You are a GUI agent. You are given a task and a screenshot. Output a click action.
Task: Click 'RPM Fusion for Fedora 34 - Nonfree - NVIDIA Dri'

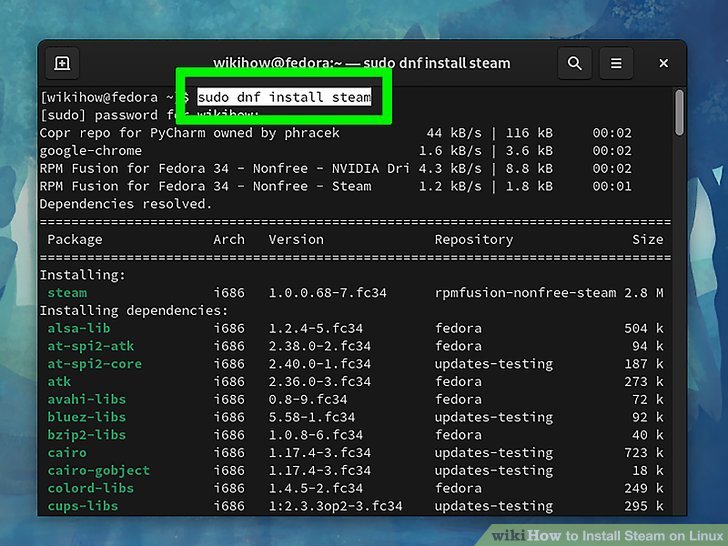point(224,169)
